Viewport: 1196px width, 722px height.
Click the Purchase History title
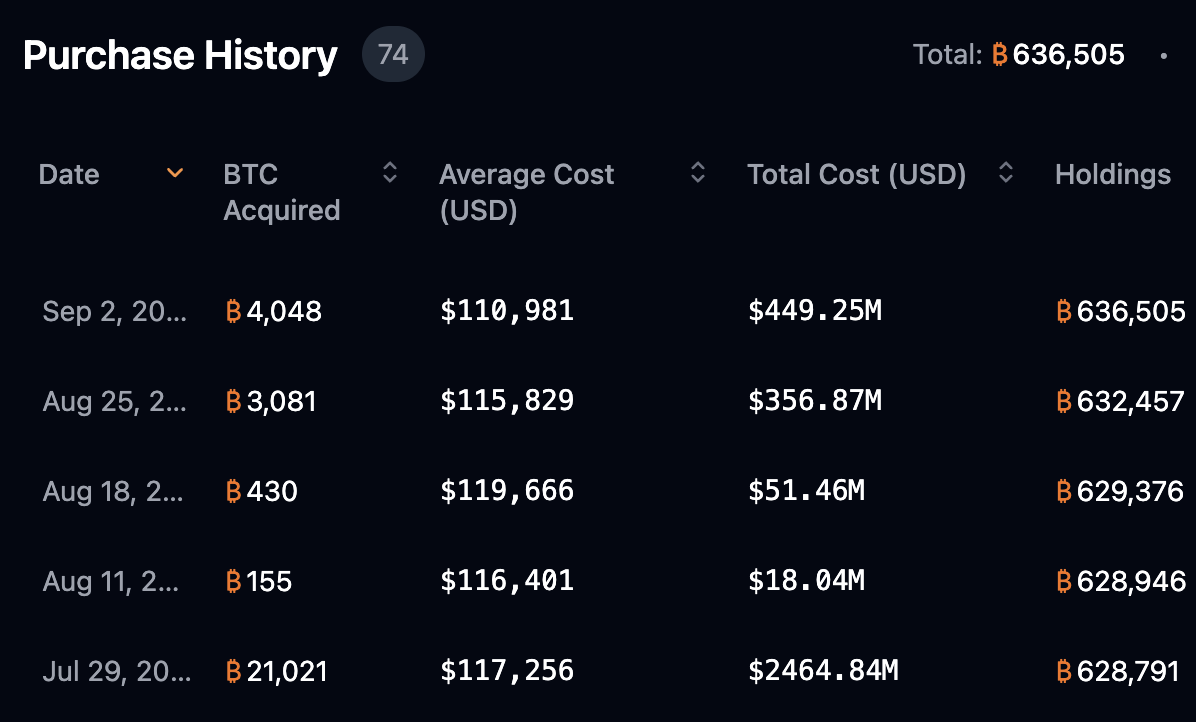180,56
